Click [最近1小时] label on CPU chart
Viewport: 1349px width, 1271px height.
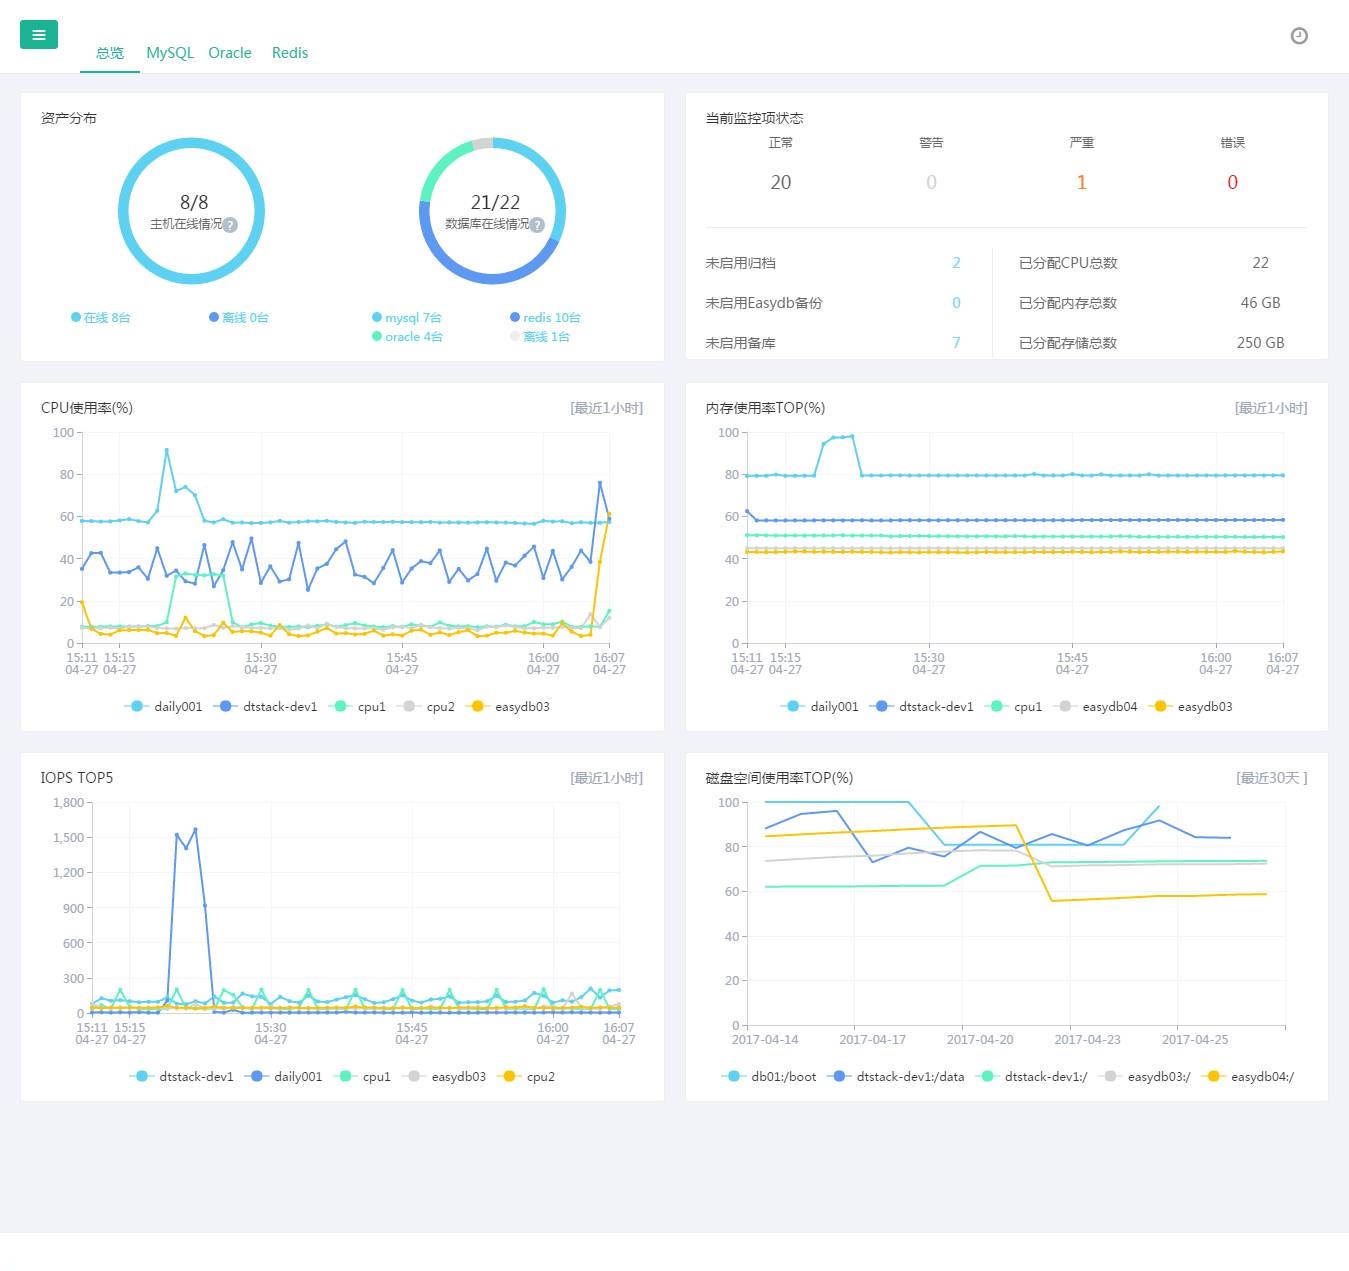(606, 408)
